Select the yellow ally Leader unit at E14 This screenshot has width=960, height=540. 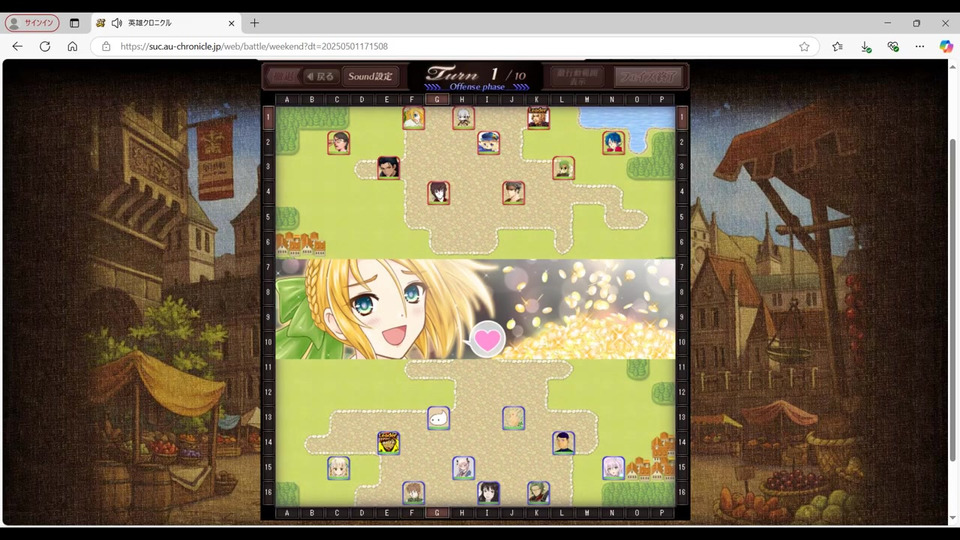389,443
